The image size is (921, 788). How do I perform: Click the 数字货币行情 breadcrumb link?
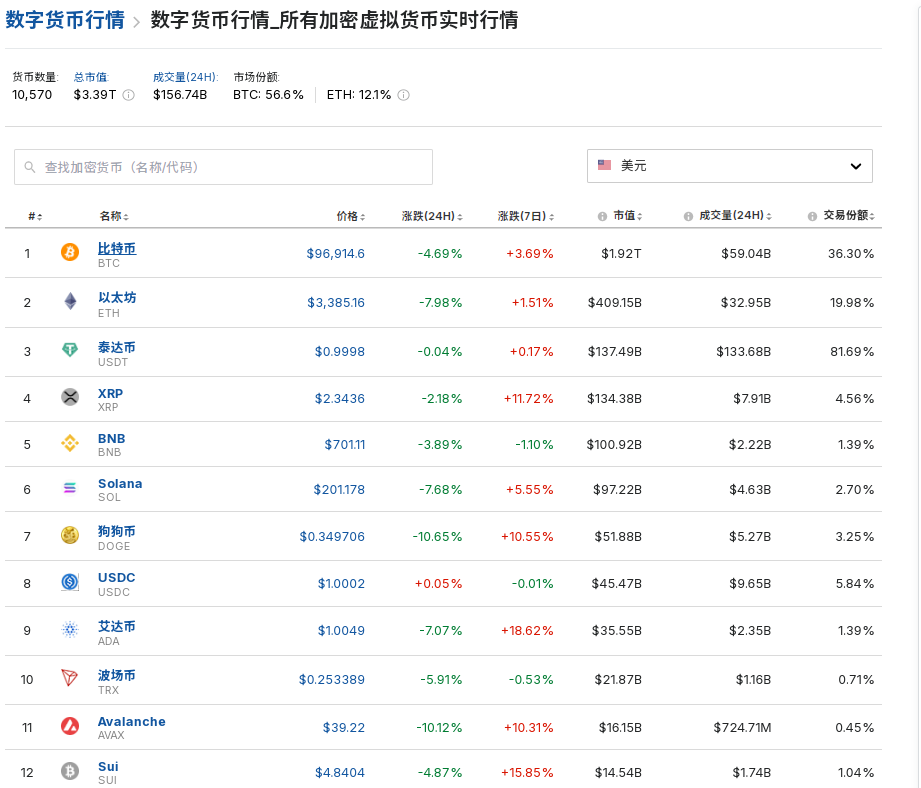64,17
